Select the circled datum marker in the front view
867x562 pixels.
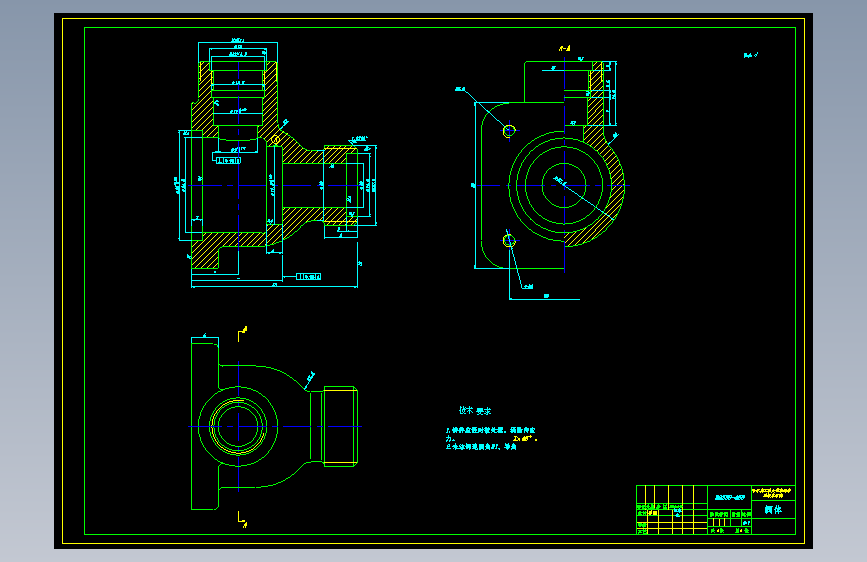coord(275,139)
